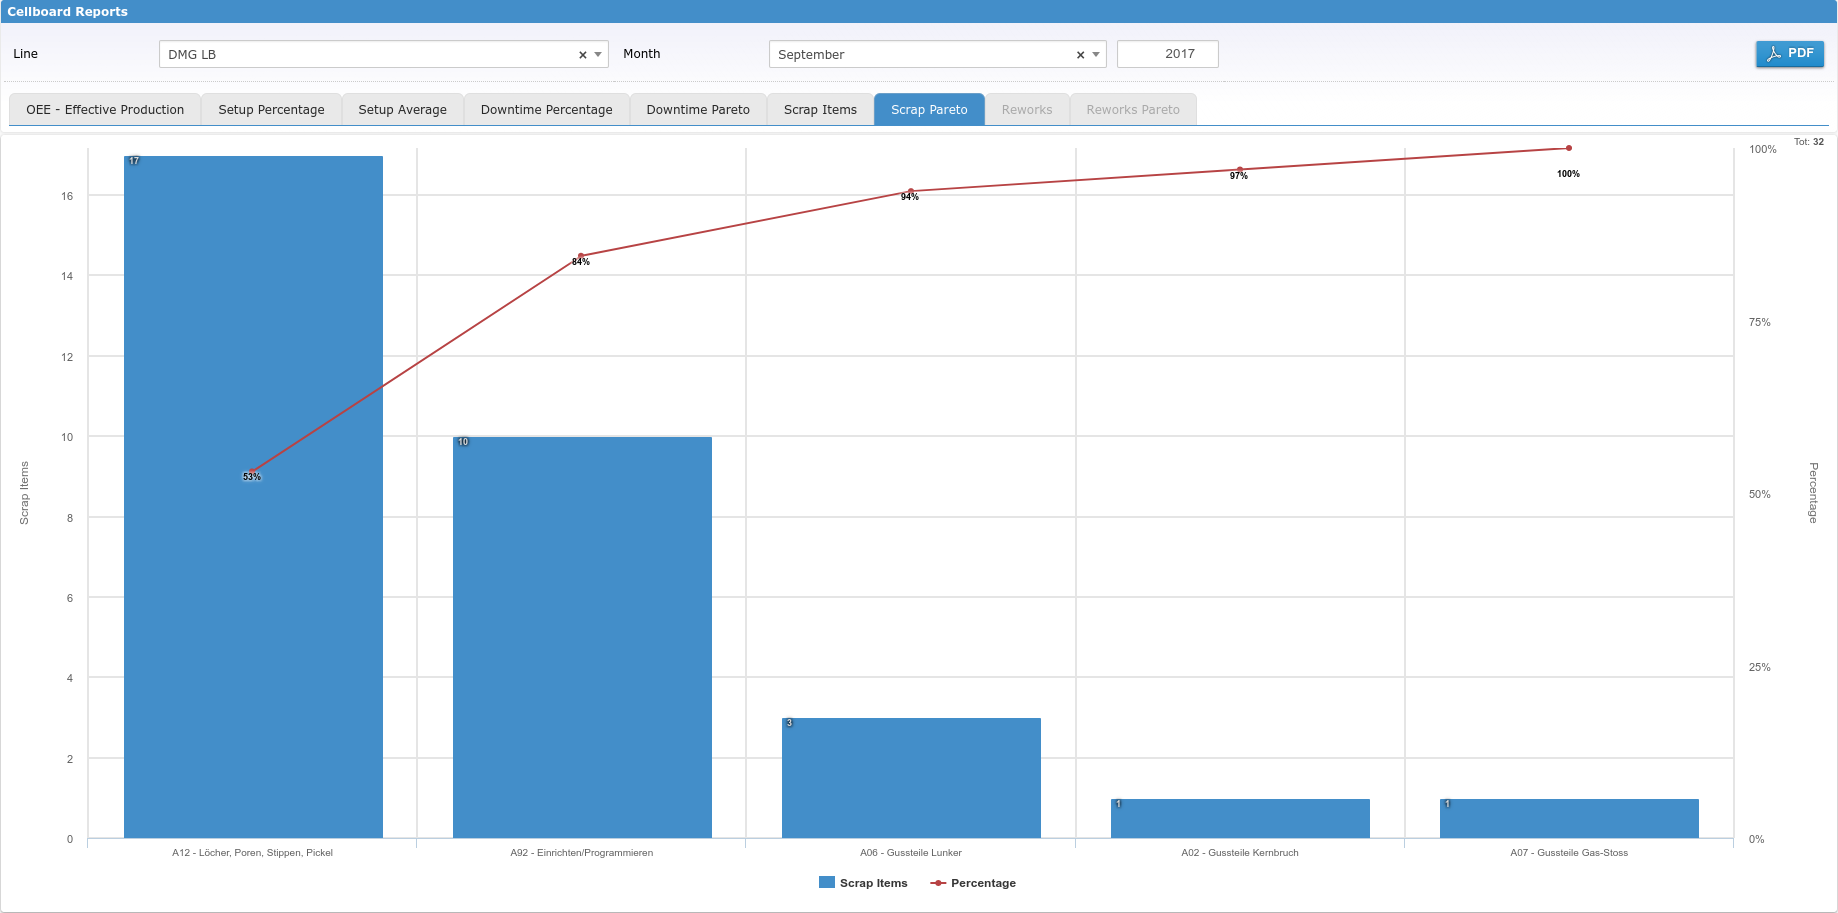
Task: Click the blue Scrap Items legend swatch
Action: click(x=827, y=883)
